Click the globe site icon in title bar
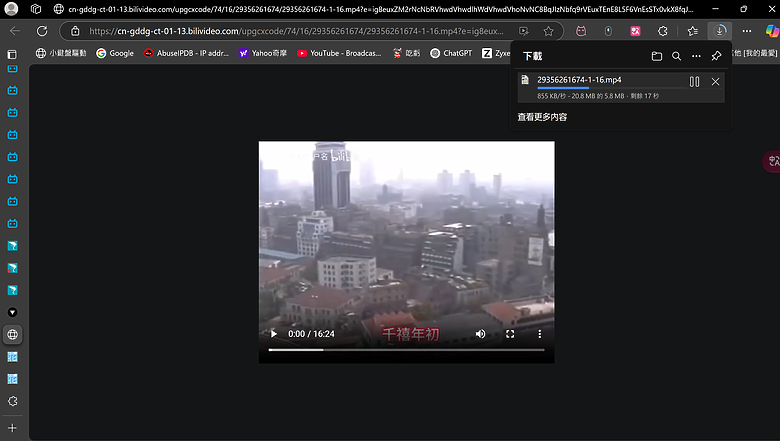The image size is (780, 441). pyautogui.click(x=59, y=8)
